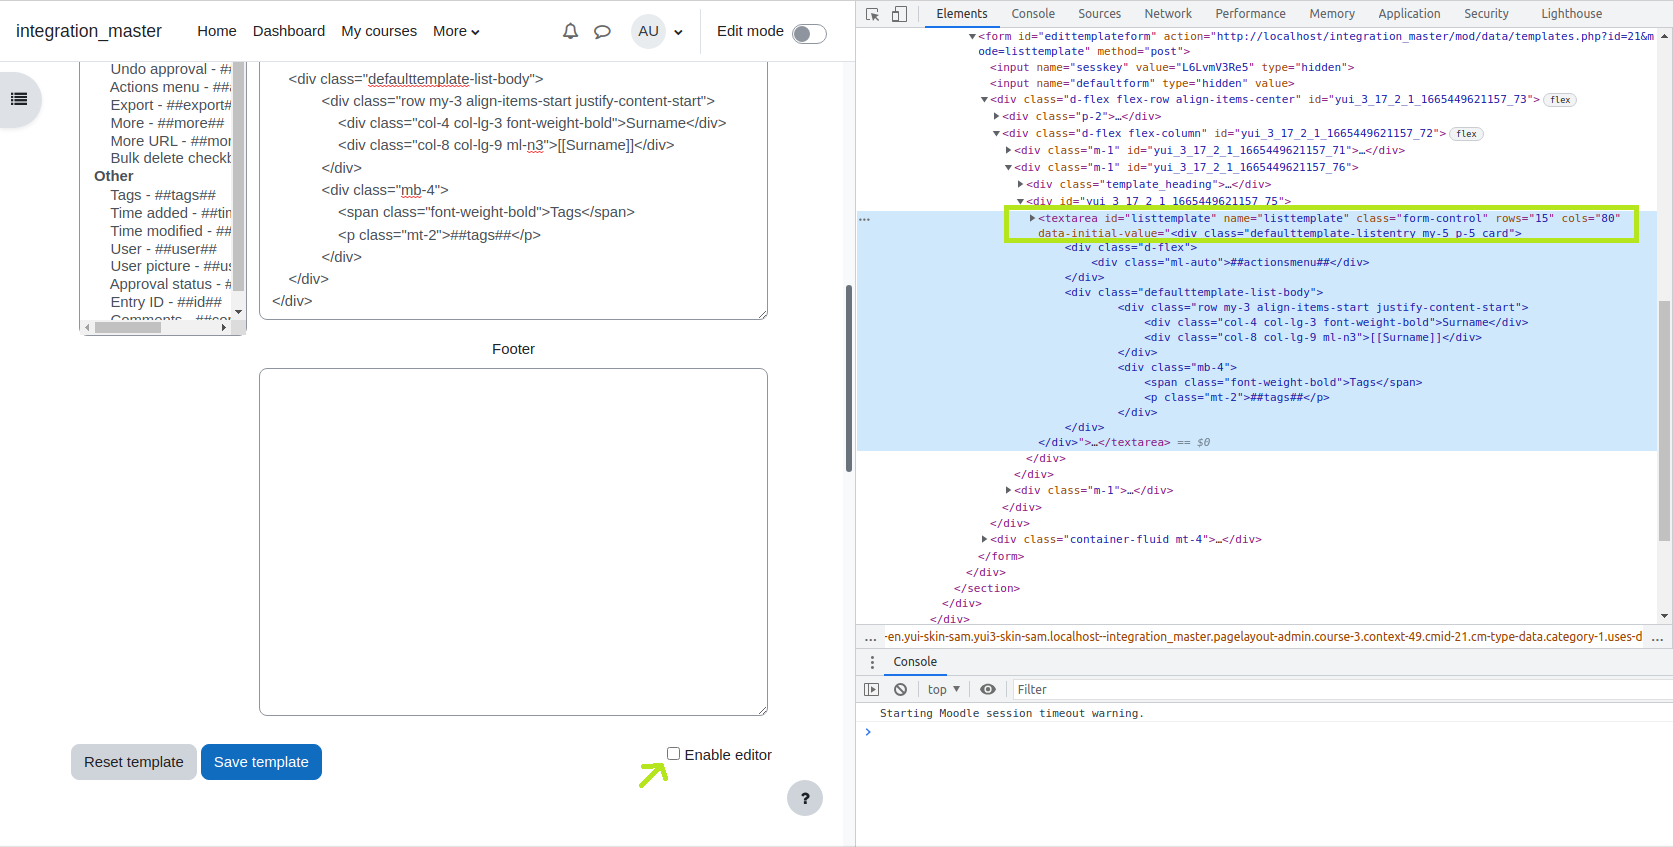
Task: Collapse the form edittemplateform node
Action: tap(972, 36)
